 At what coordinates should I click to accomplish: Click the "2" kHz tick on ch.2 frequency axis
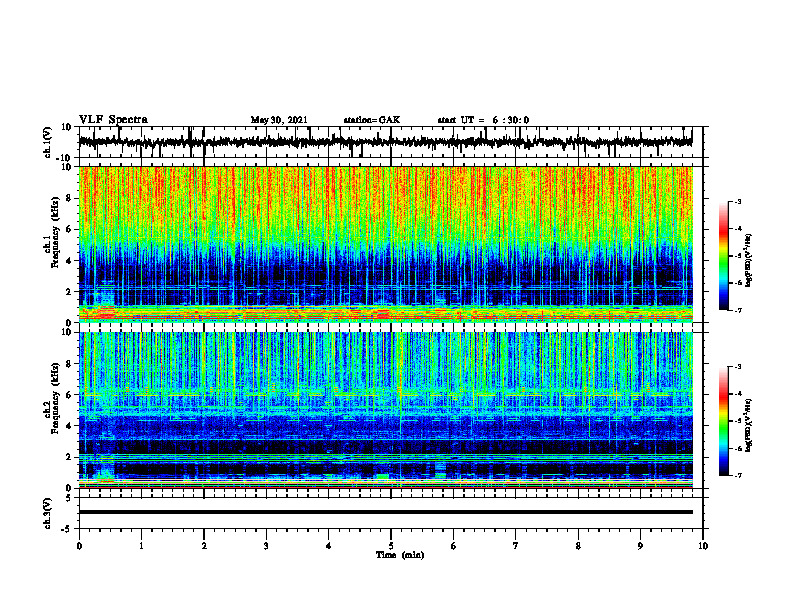point(69,457)
